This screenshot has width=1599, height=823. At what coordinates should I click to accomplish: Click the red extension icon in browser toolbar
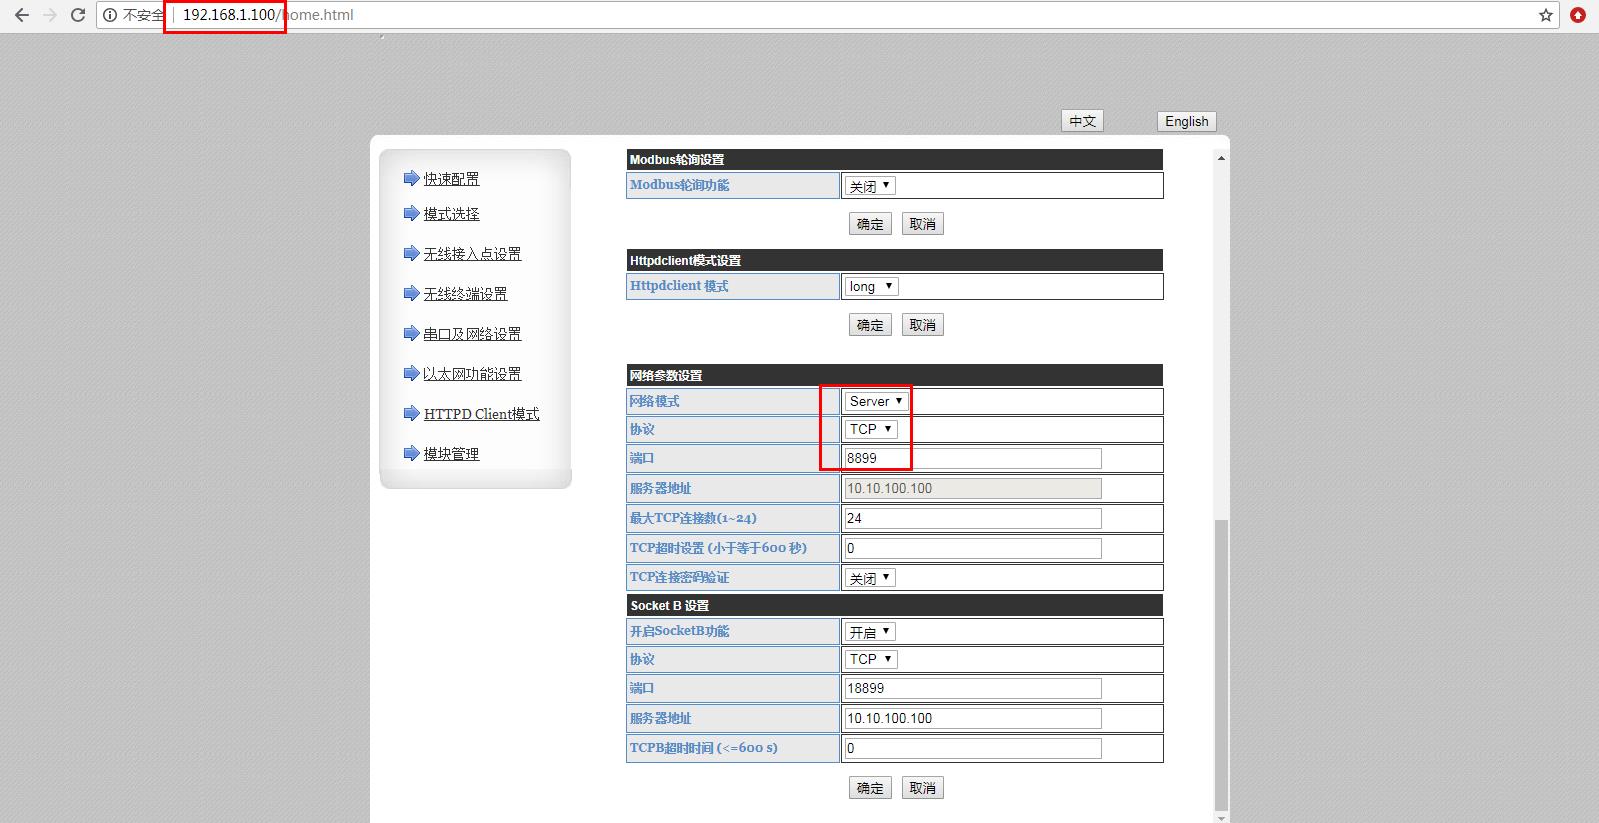tap(1578, 15)
